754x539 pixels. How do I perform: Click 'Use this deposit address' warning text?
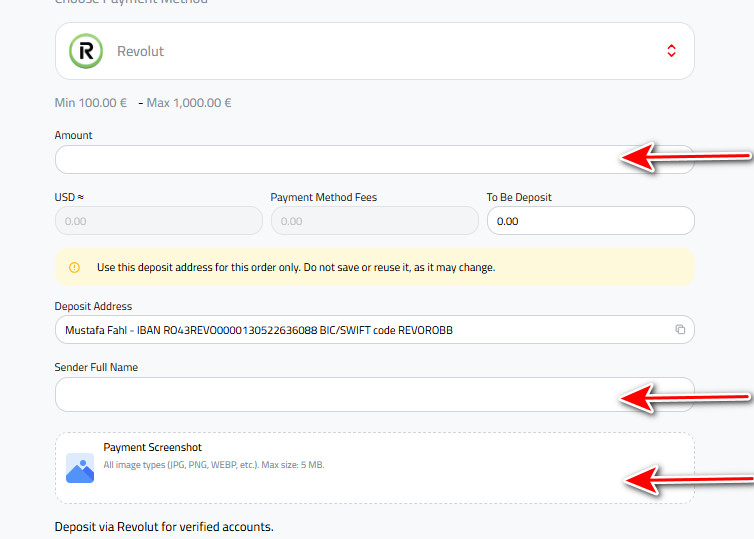click(296, 267)
